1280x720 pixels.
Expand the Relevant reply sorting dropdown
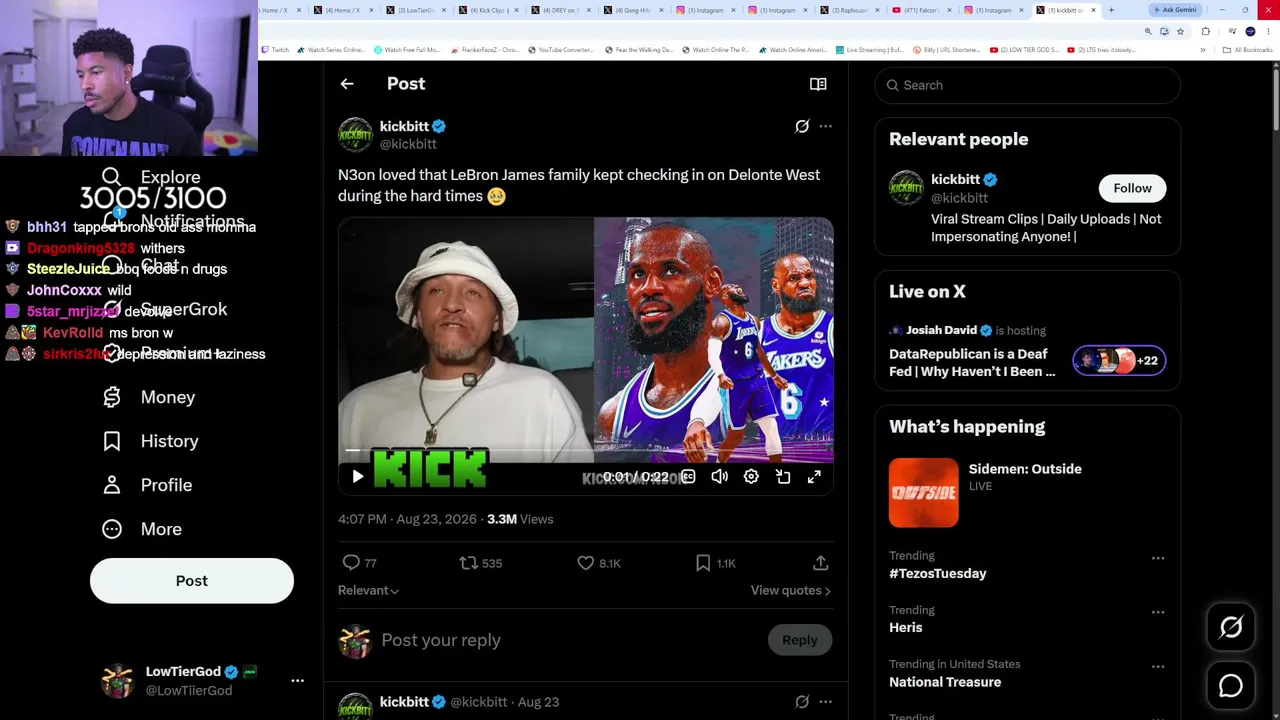[369, 590]
